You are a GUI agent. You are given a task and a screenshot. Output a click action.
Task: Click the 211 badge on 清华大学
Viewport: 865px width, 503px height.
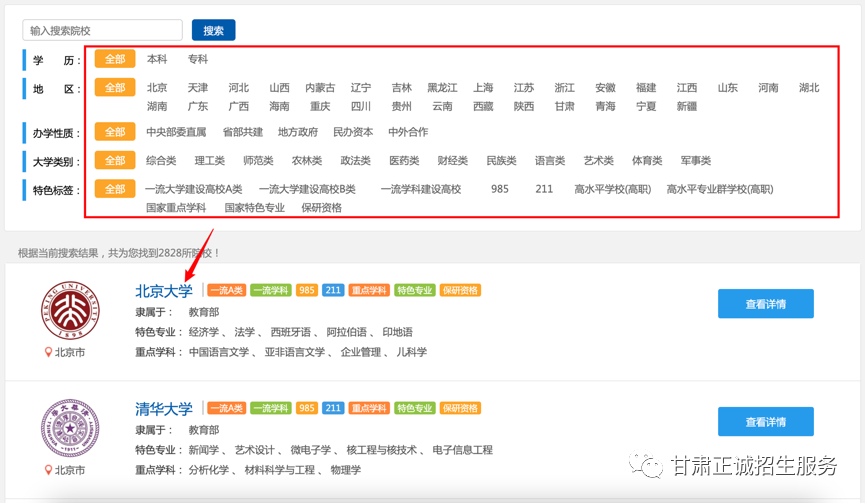click(333, 408)
